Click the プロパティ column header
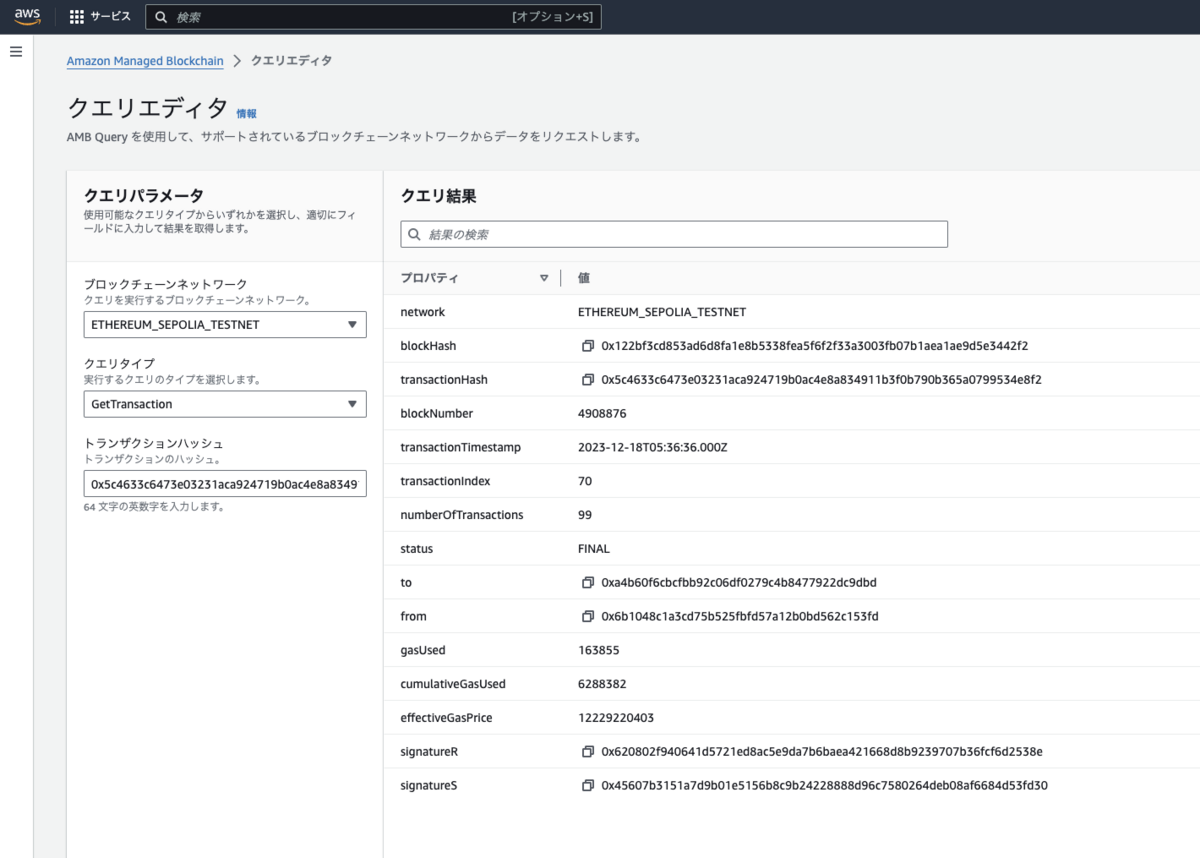 click(x=430, y=278)
